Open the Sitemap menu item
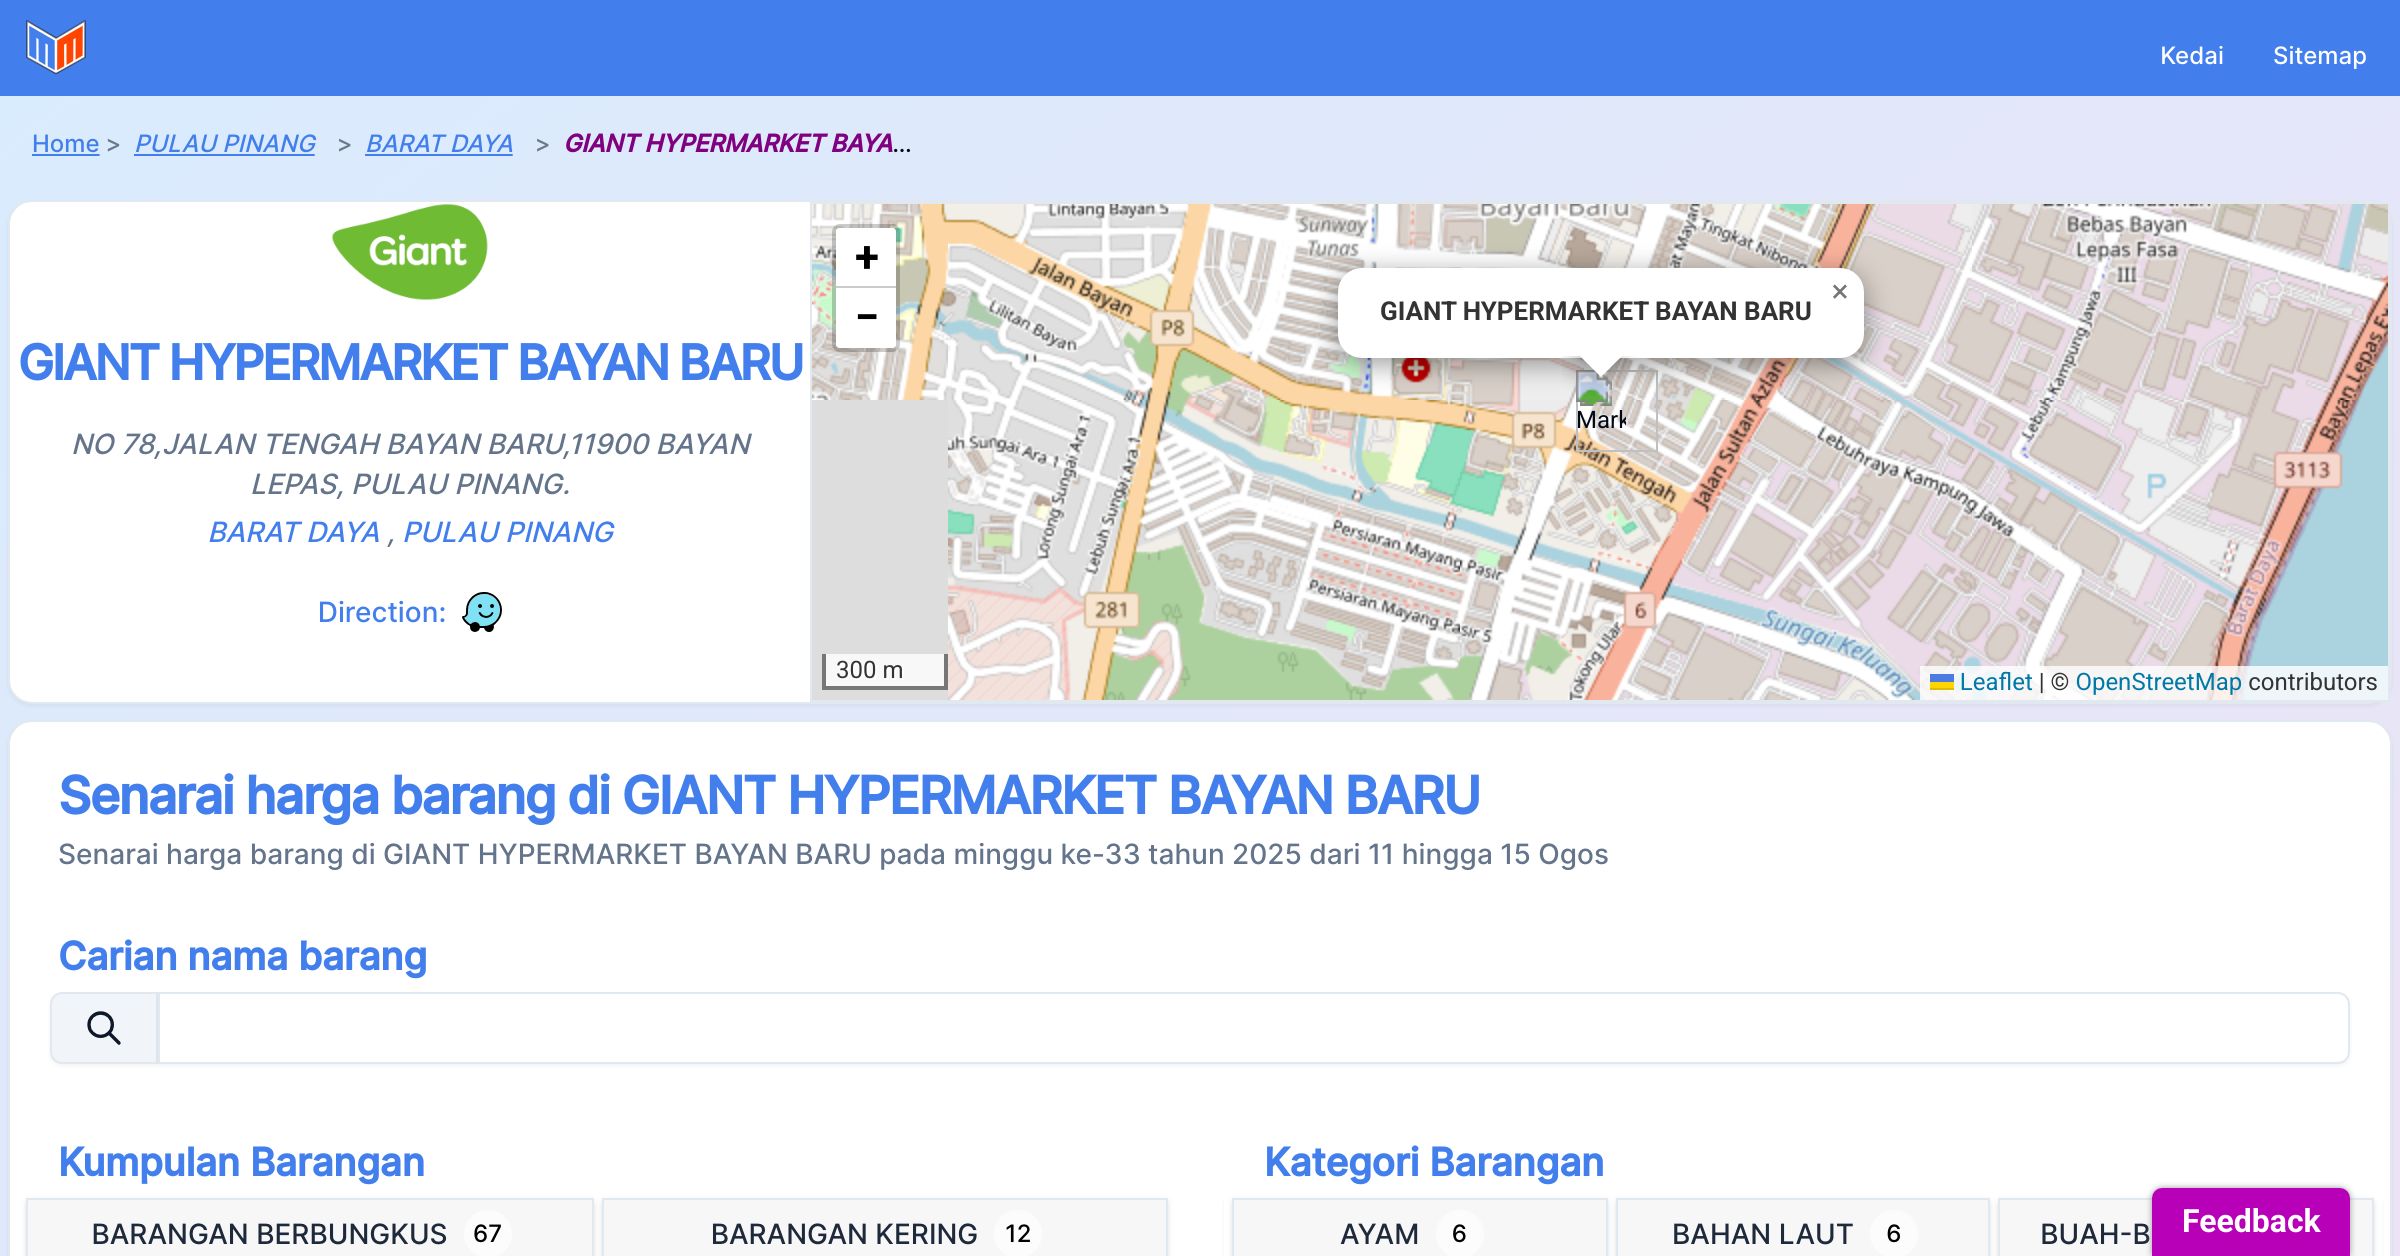 click(x=2319, y=55)
